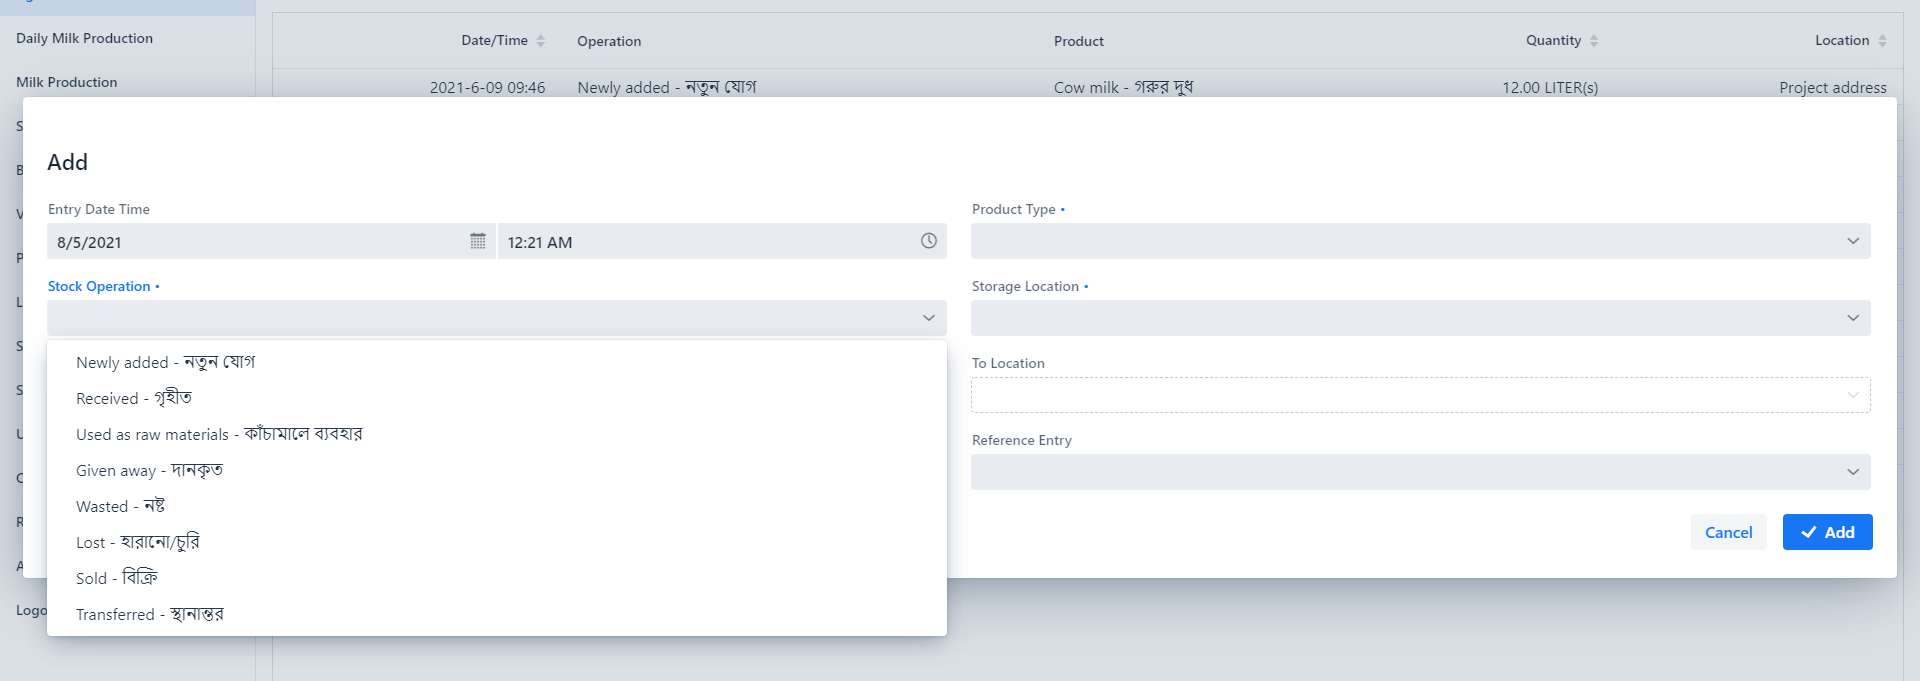Choose Sold from the dropdown list

[x=117, y=578]
